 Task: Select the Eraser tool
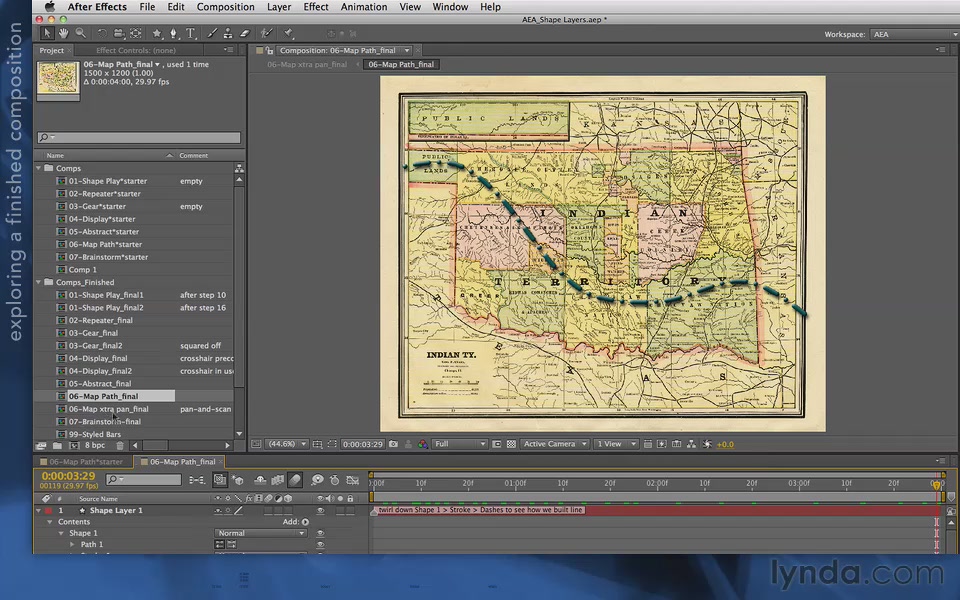coord(244,33)
